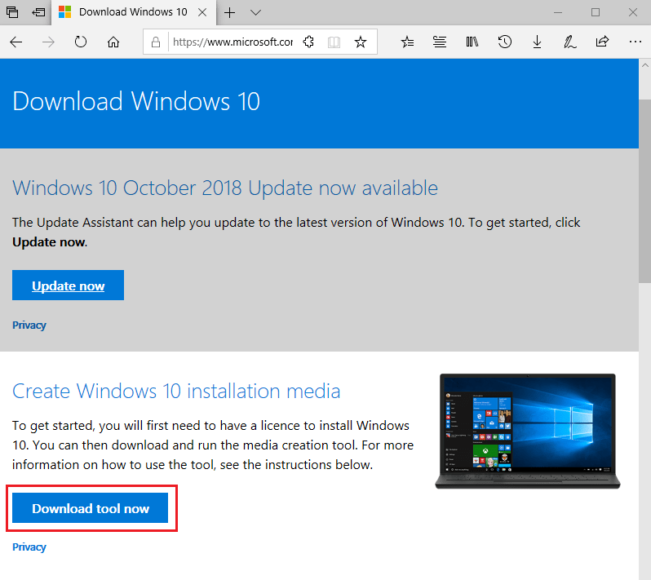Open the tabs you've set aside icon
This screenshot has width=651, height=580.
[x=12, y=12]
